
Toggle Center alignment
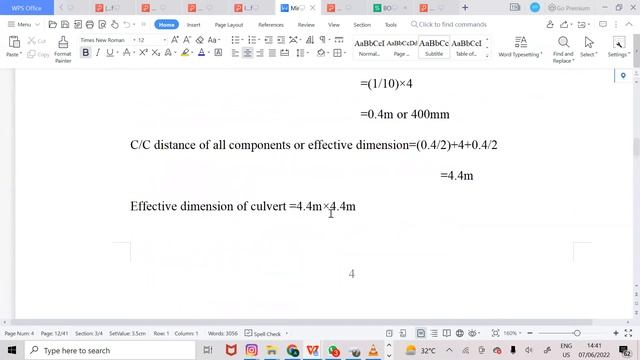pyautogui.click(x=247, y=53)
